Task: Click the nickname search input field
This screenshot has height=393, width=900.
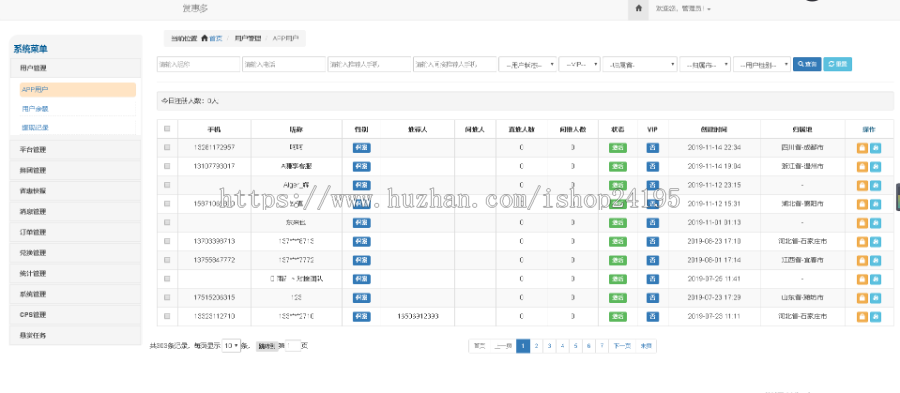Action: [199, 64]
